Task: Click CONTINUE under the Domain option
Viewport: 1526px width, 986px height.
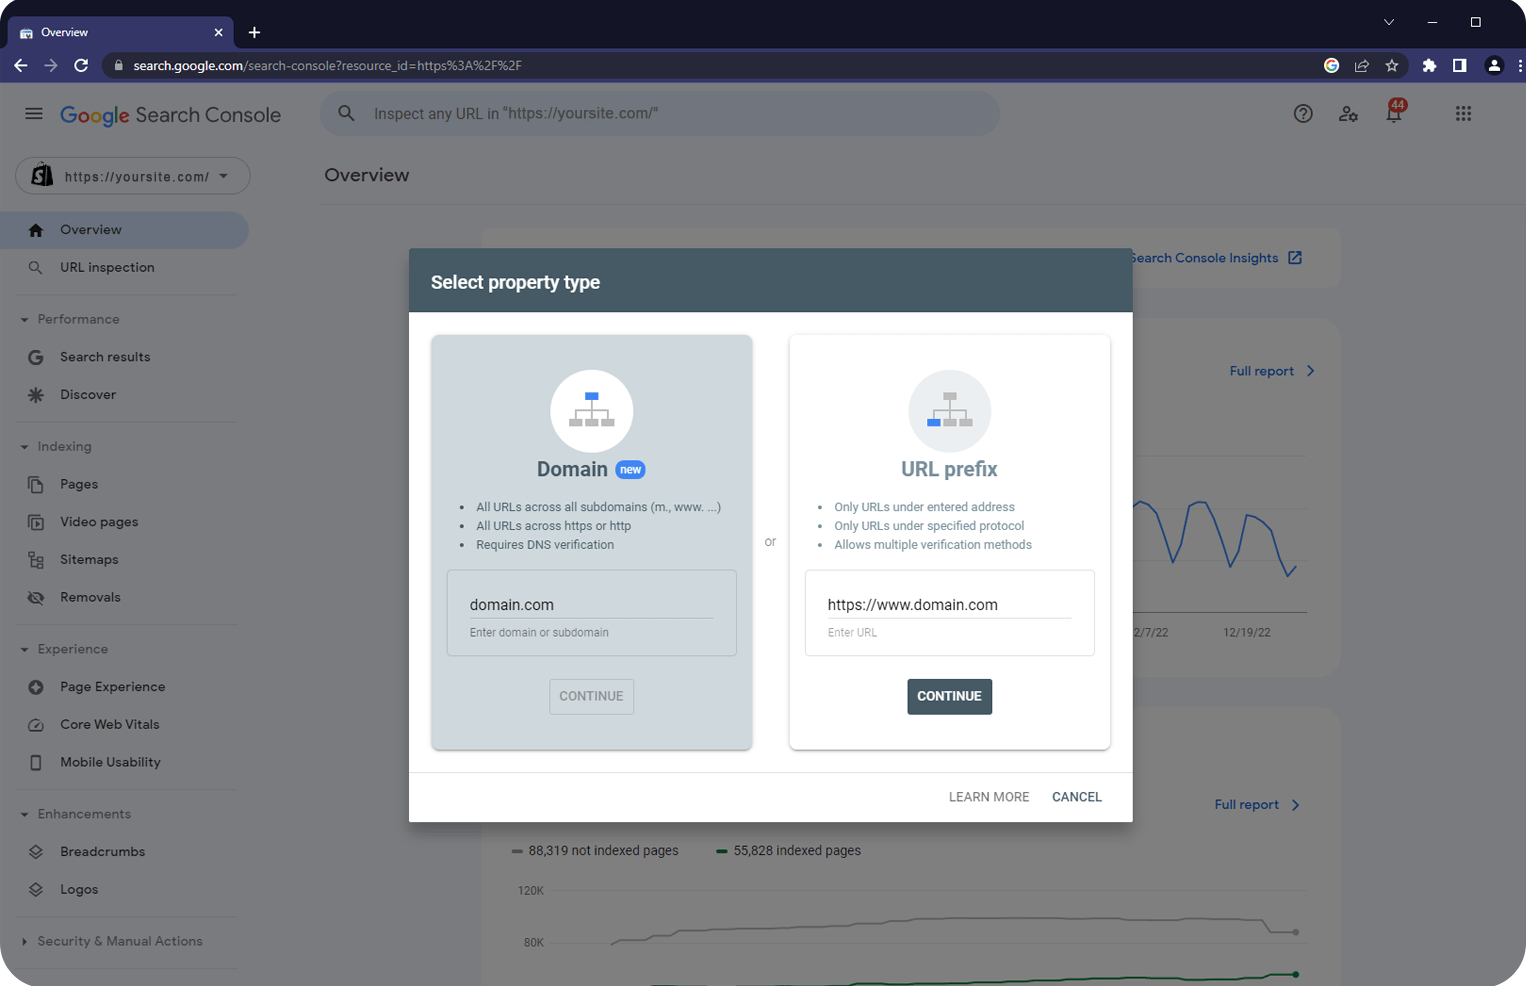Action: click(592, 697)
